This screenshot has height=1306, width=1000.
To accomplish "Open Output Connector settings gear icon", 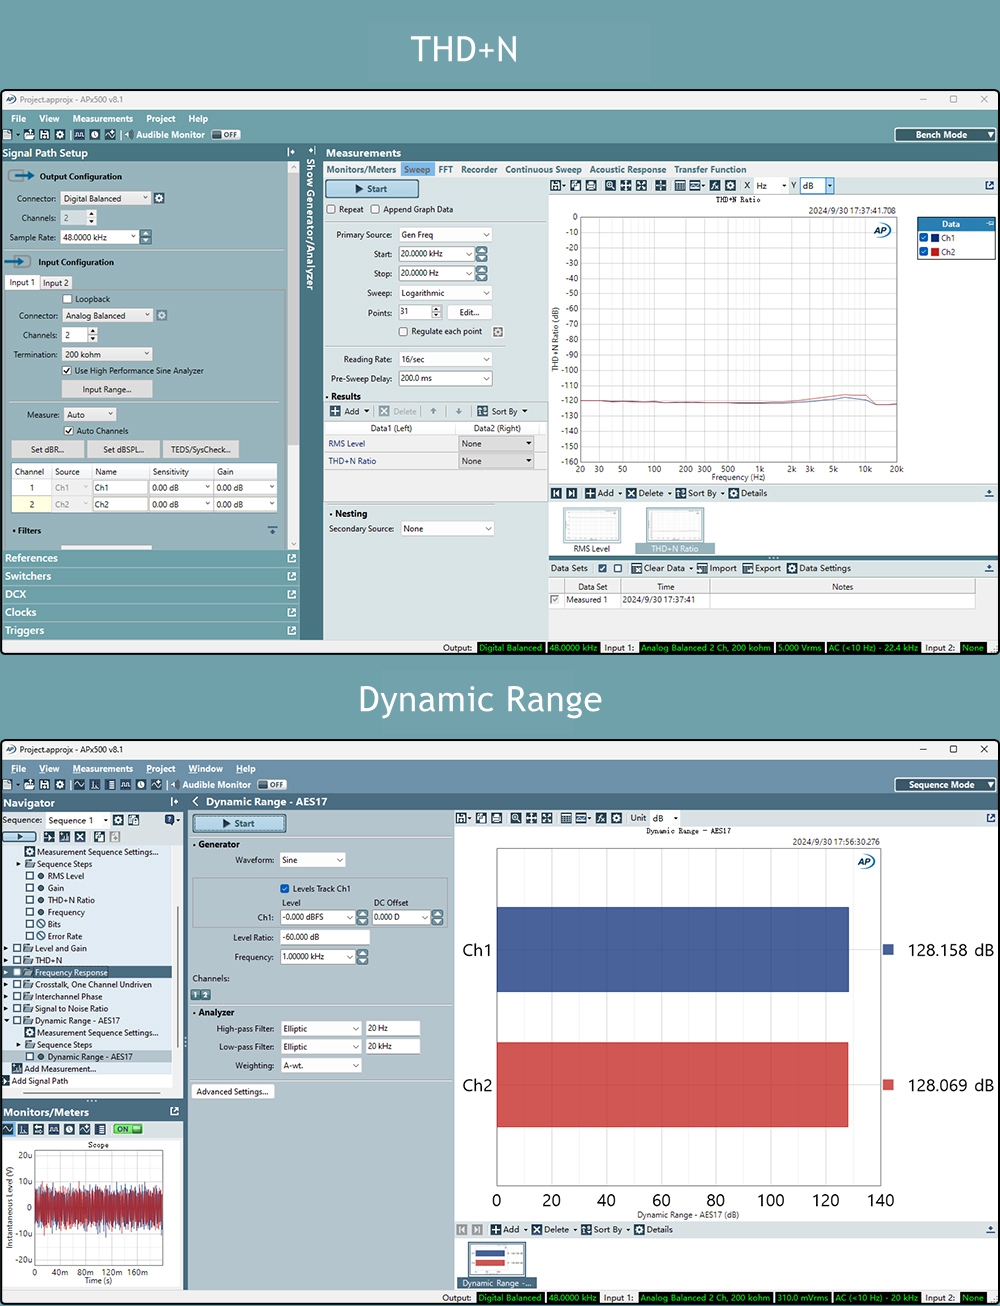I will 159,198.
